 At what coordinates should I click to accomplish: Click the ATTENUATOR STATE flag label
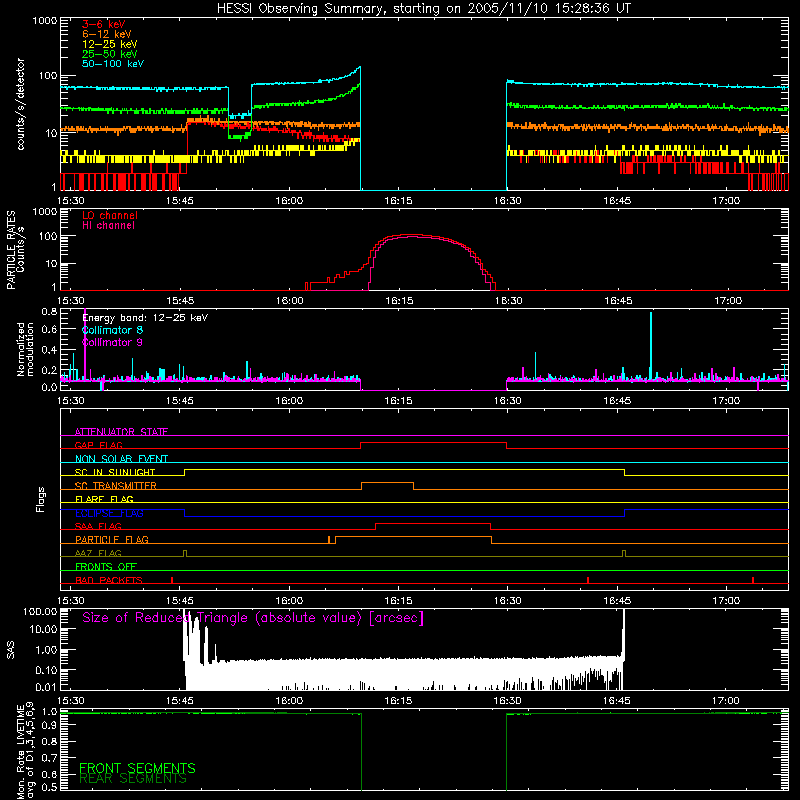point(121,432)
